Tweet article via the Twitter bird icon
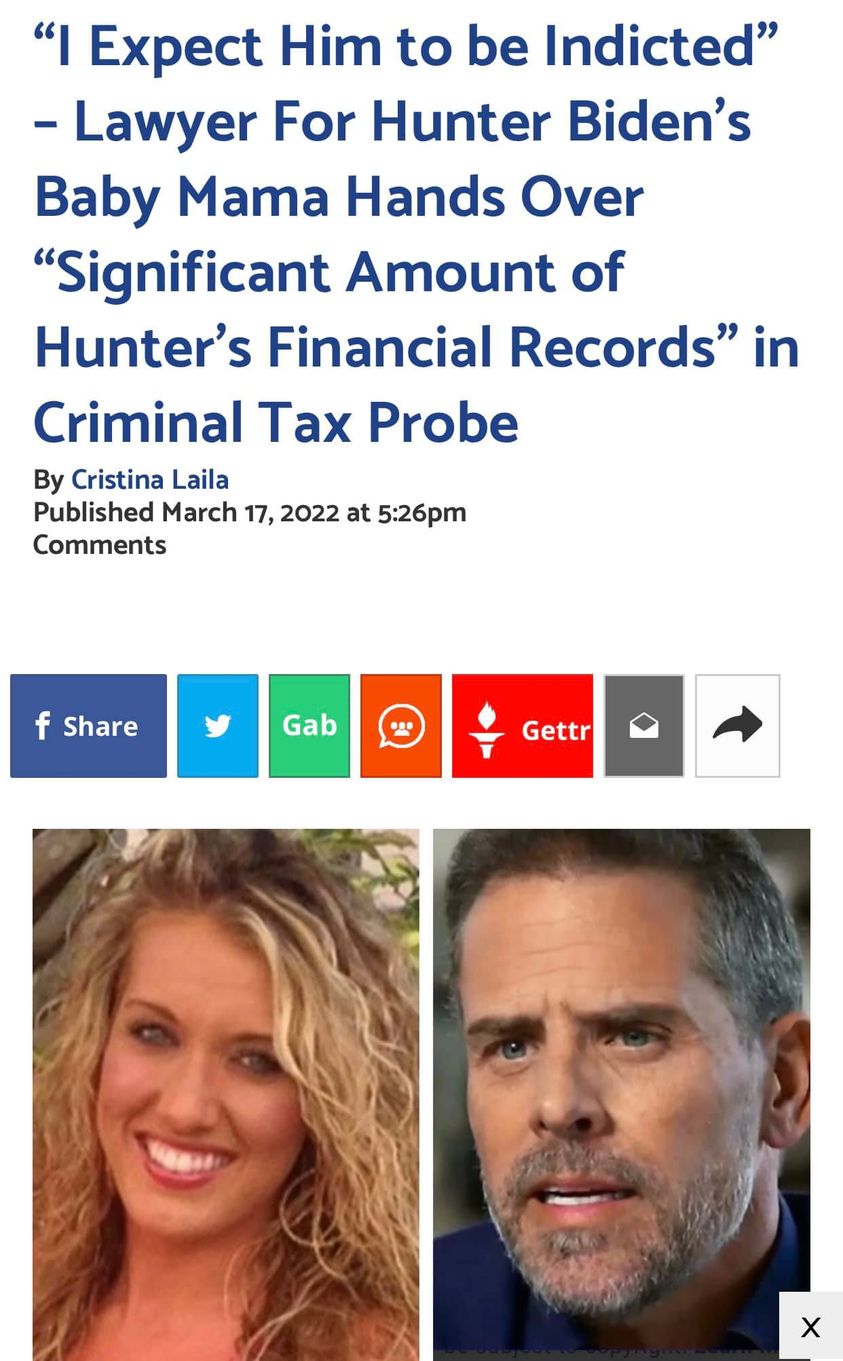This screenshot has height=1361, width=843. pyautogui.click(x=218, y=726)
